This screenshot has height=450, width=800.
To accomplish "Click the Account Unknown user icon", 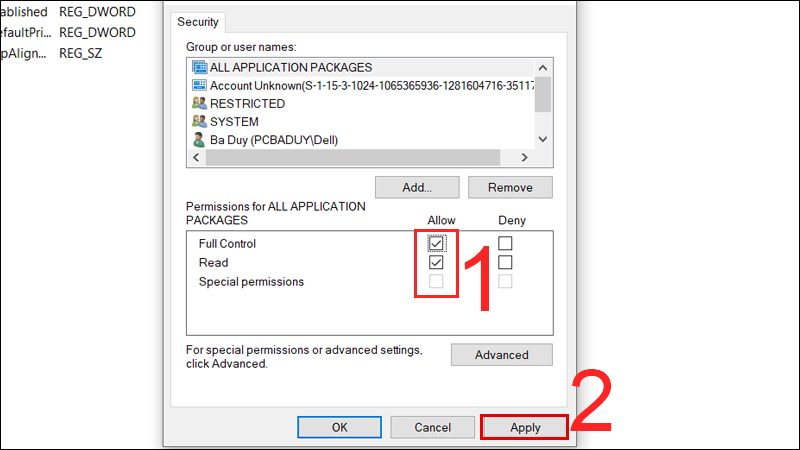I will (198, 85).
